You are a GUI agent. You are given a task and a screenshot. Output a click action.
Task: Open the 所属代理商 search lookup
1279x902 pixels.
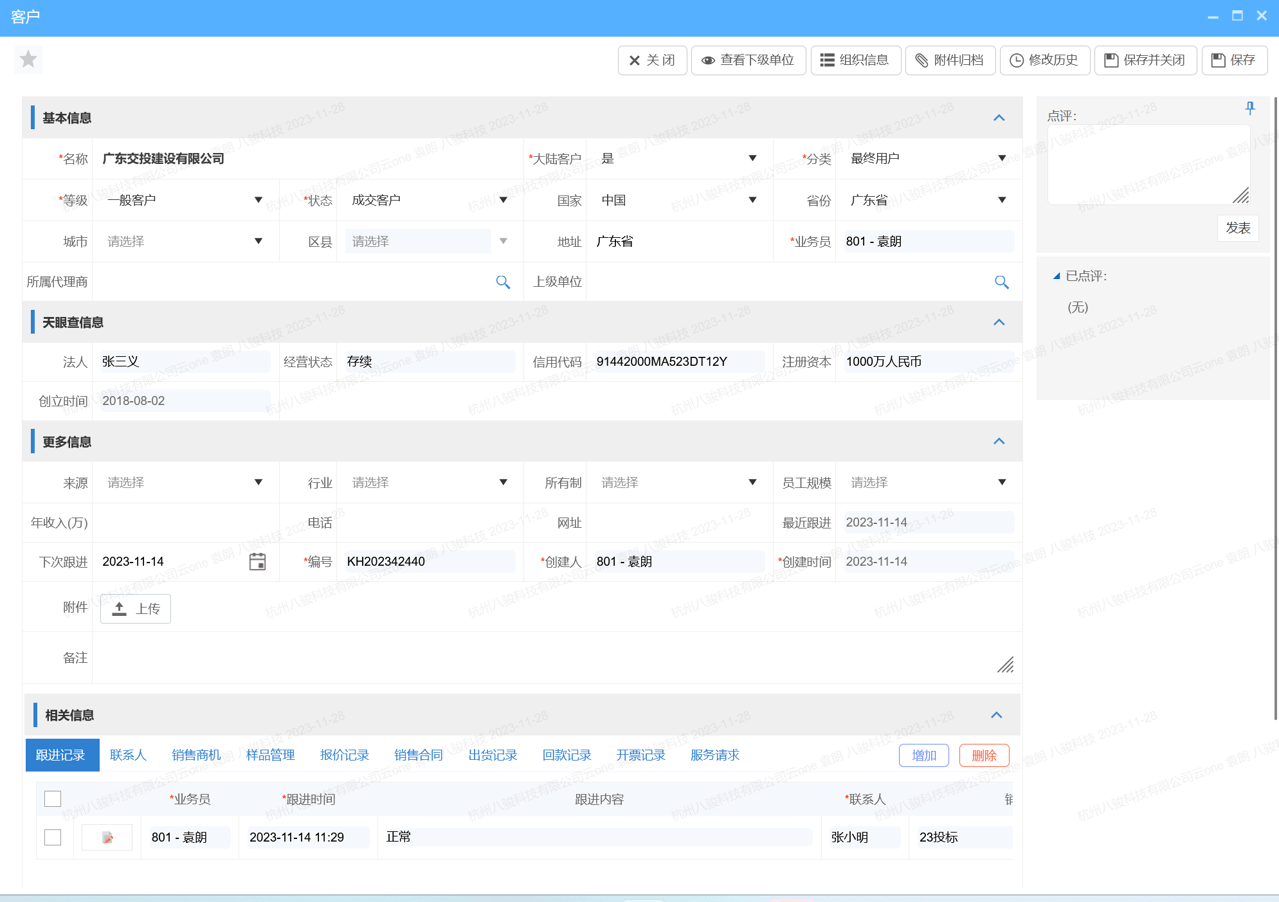click(503, 282)
